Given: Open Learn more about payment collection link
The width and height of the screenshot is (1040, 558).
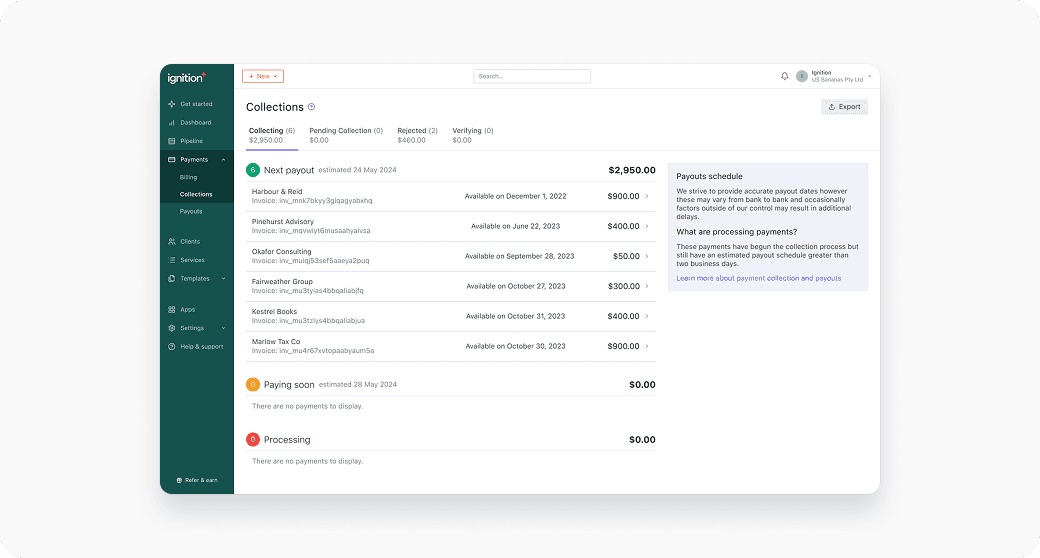Looking at the screenshot, I should (759, 279).
